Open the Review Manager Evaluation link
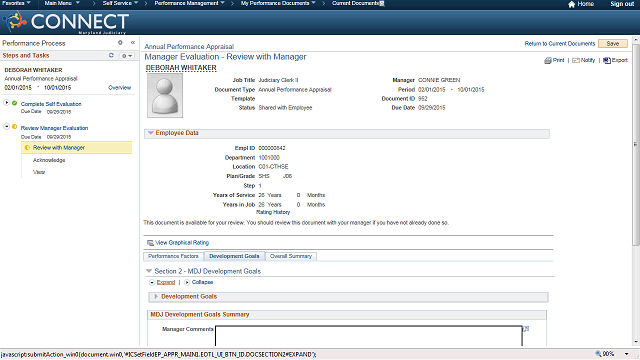Viewport: 640px width, 360px height. (x=54, y=128)
